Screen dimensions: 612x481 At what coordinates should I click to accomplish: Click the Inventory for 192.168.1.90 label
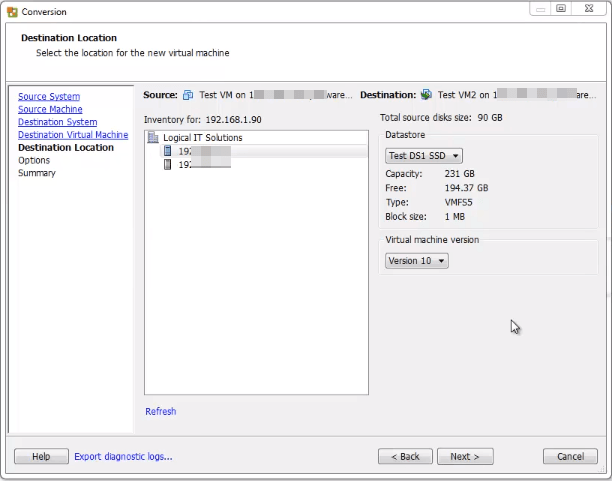203,120
